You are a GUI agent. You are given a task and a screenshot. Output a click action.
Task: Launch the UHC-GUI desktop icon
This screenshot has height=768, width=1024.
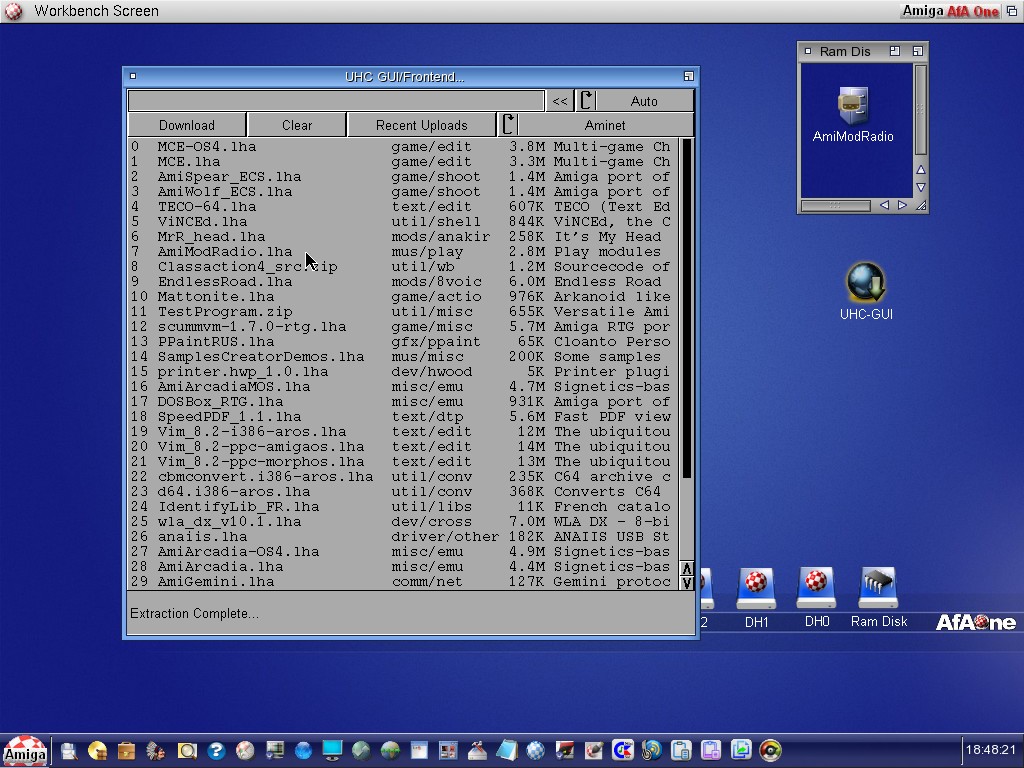click(x=865, y=284)
